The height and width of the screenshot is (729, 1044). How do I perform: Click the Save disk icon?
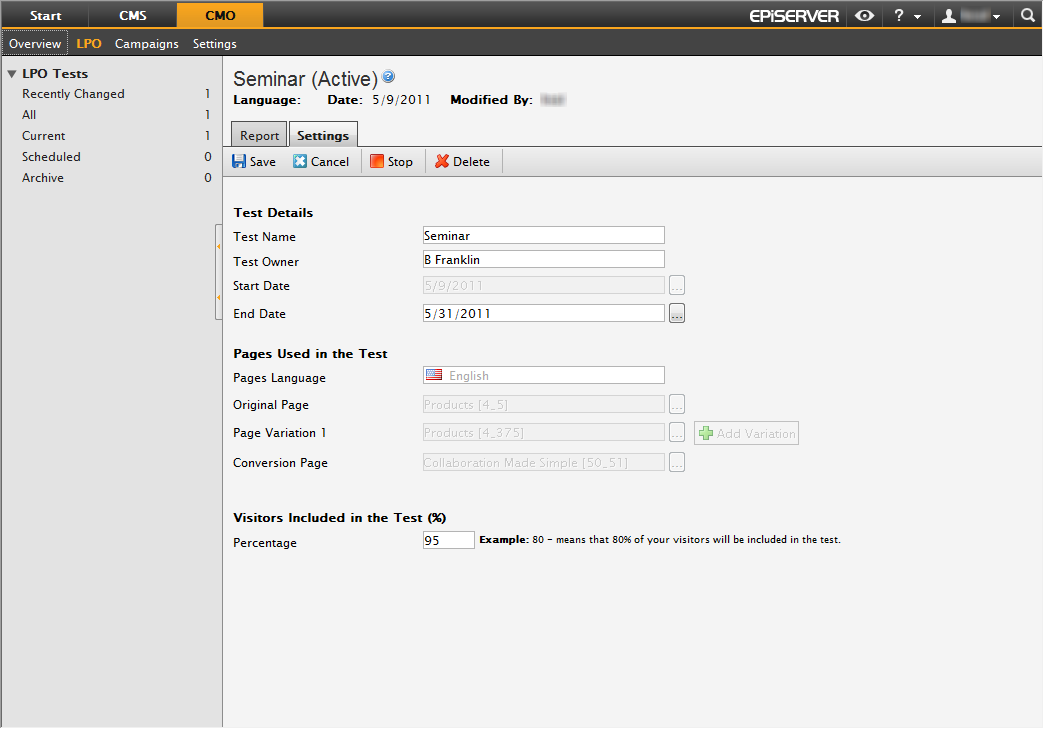pos(239,161)
